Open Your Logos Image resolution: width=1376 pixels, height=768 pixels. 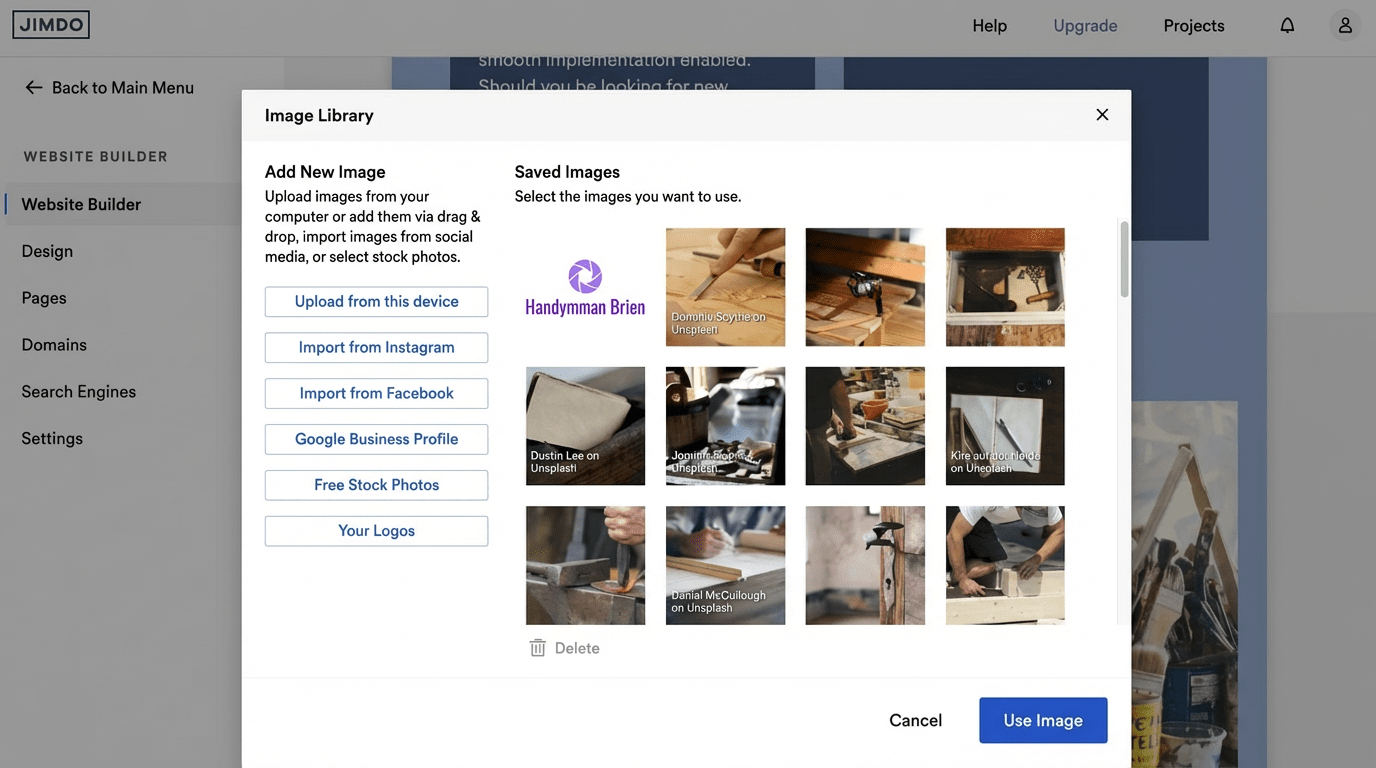[376, 531]
